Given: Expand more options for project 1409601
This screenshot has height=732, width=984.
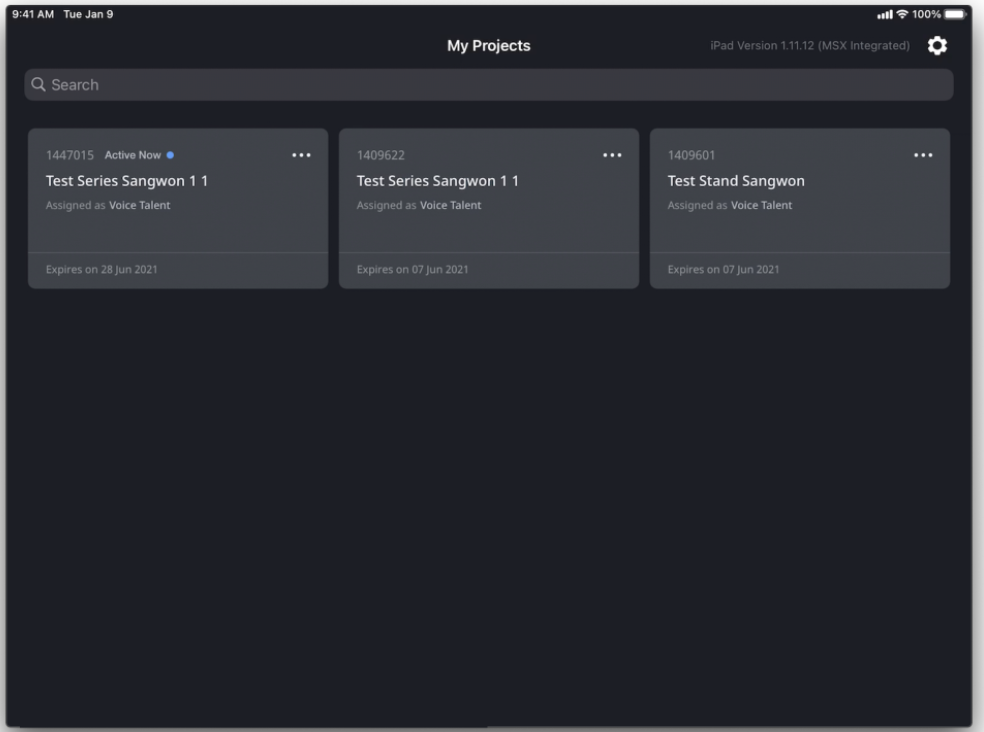Looking at the screenshot, I should click(923, 155).
